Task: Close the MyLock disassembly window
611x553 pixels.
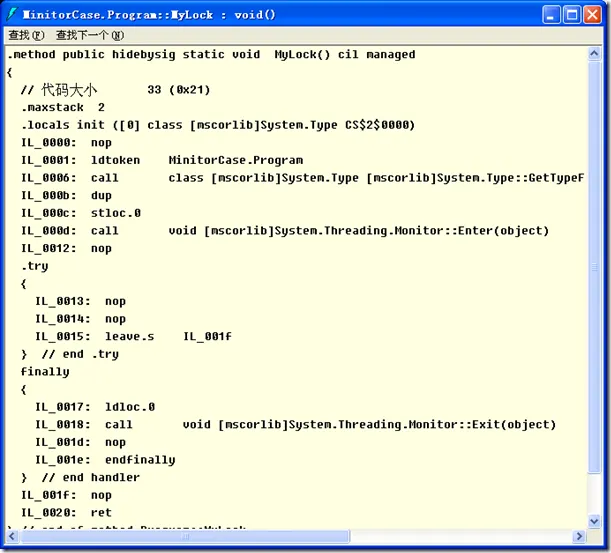Action: point(592,15)
